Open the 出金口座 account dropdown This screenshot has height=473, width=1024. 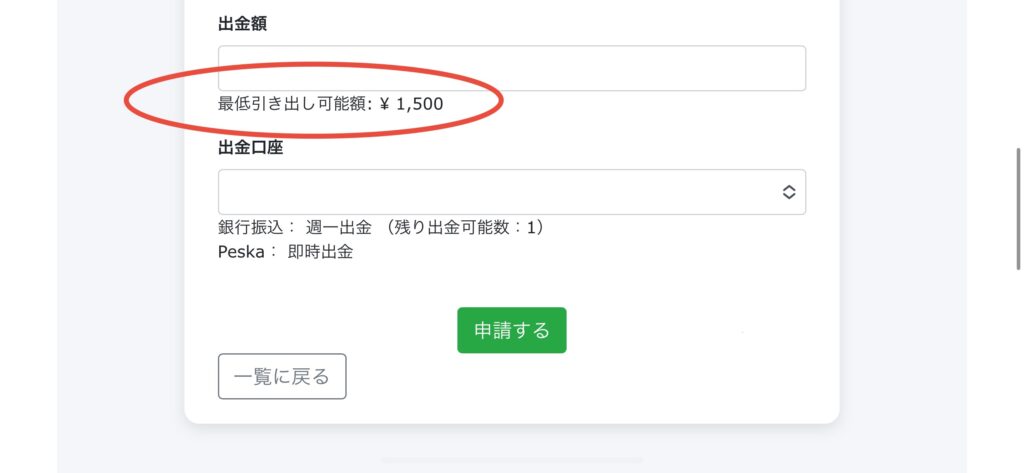tap(500, 192)
